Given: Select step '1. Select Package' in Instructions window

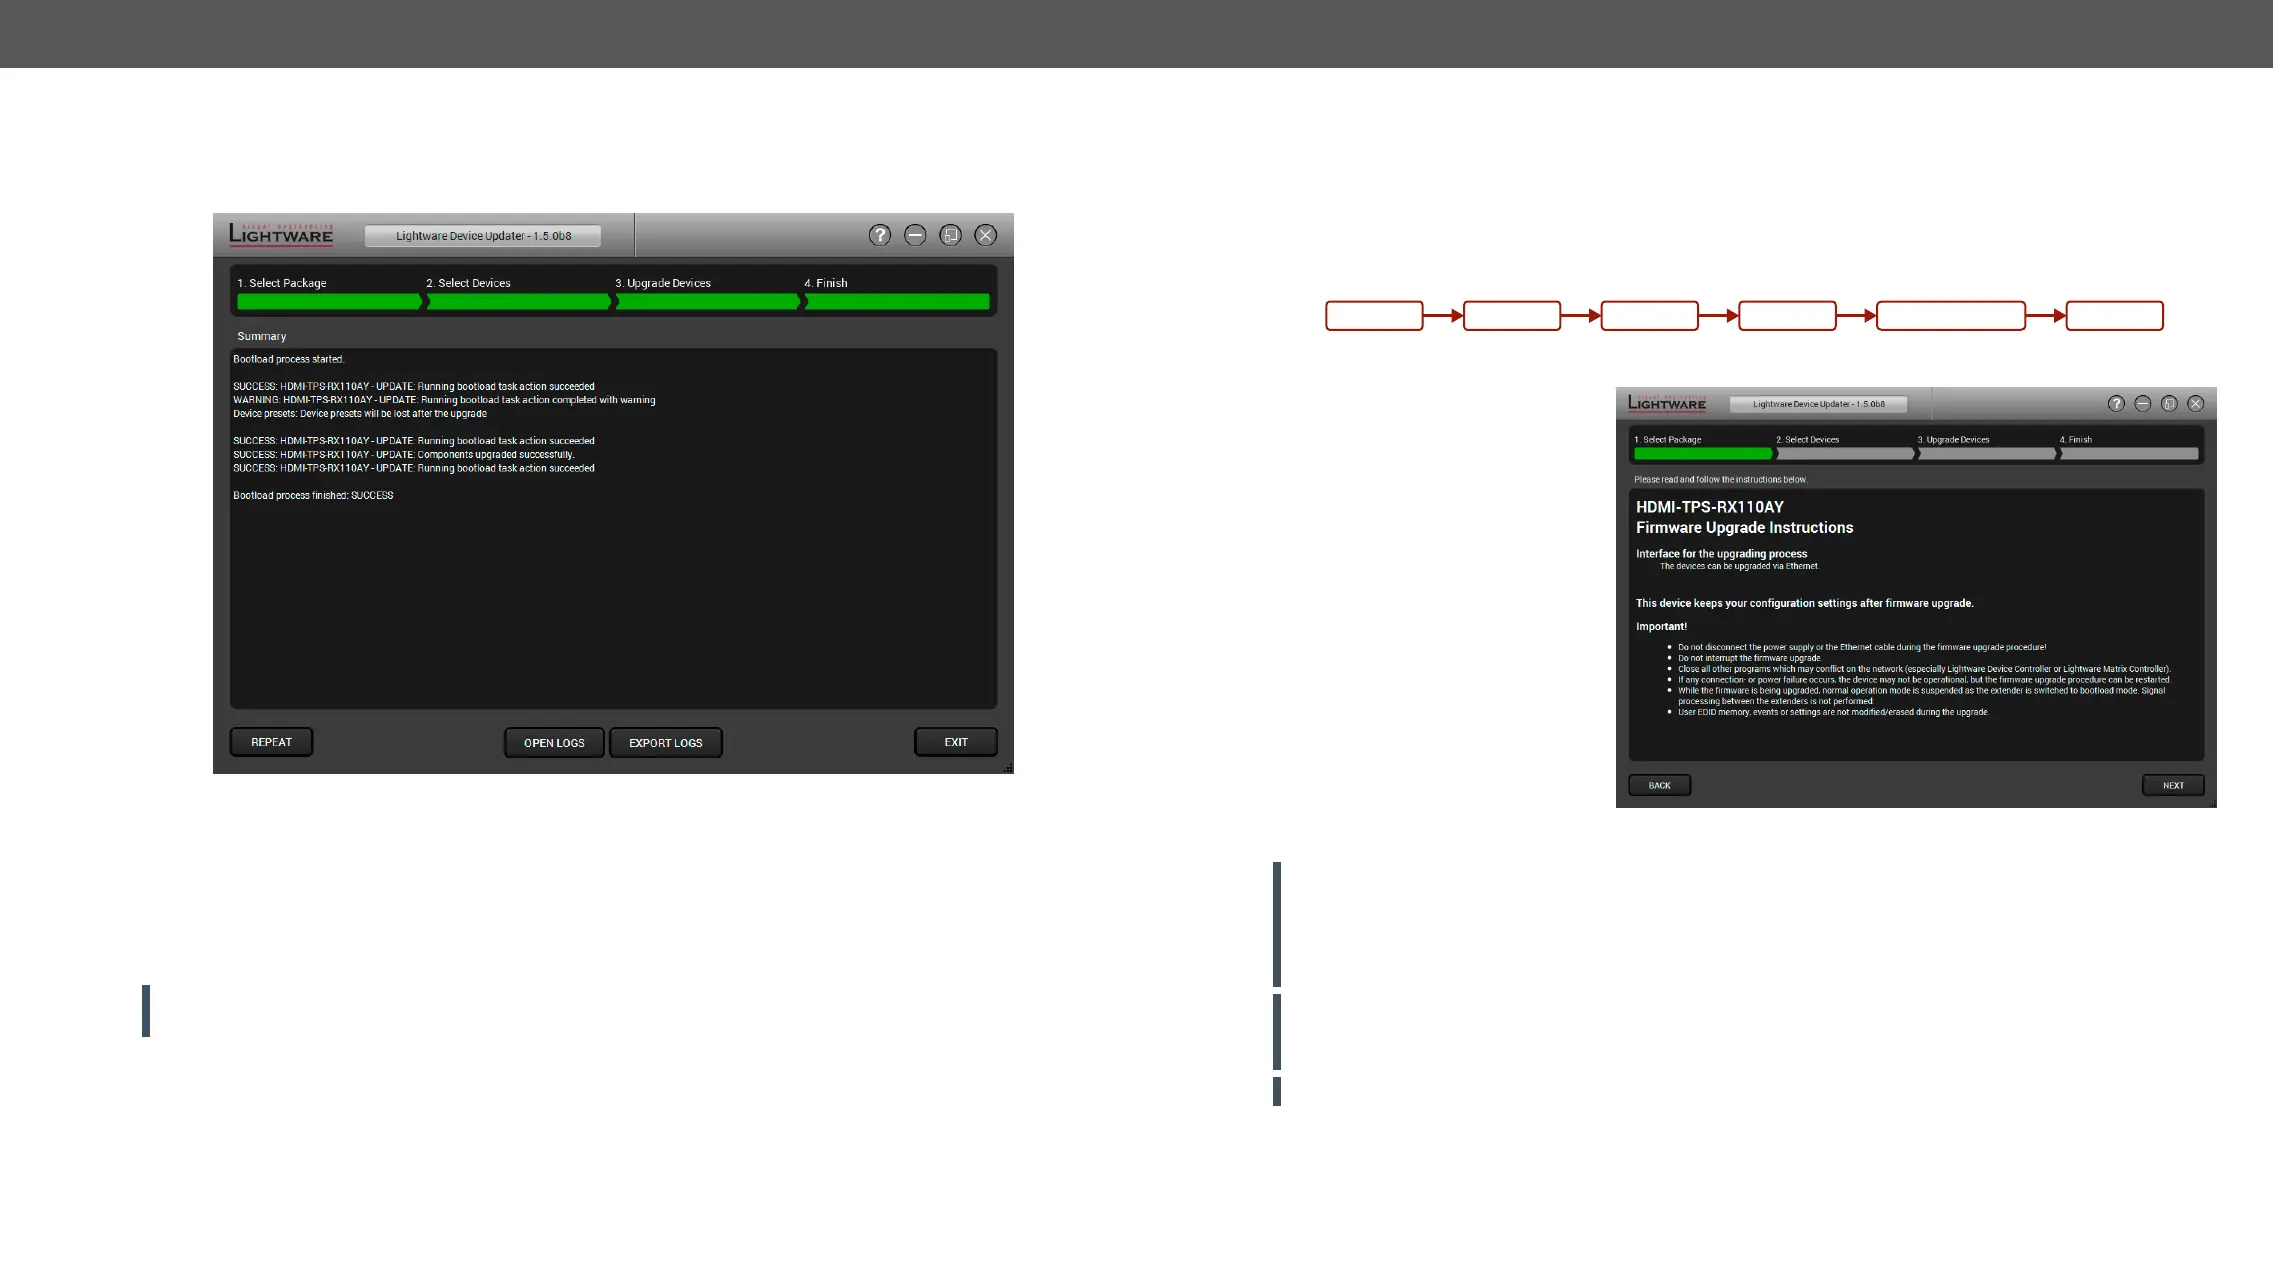Looking at the screenshot, I should (1667, 440).
